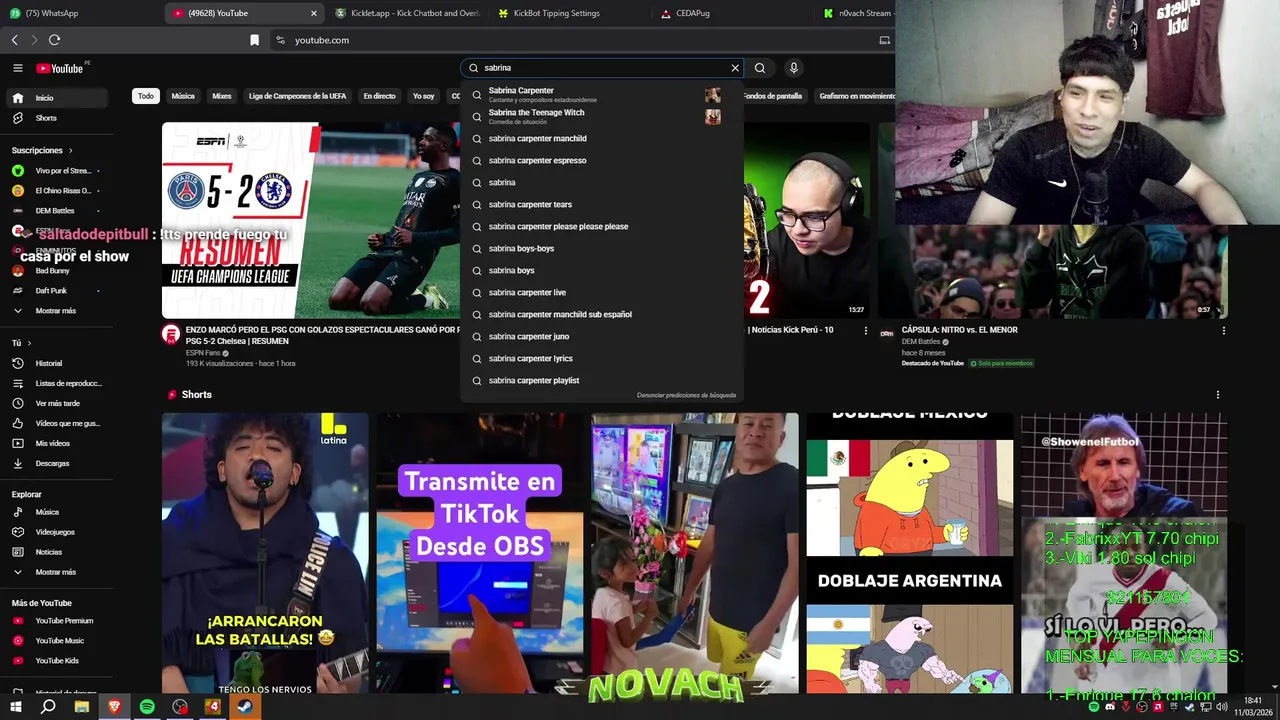Image resolution: width=1280 pixels, height=720 pixels.
Task: Click the screen cast icon in the address bar
Action: point(884,40)
